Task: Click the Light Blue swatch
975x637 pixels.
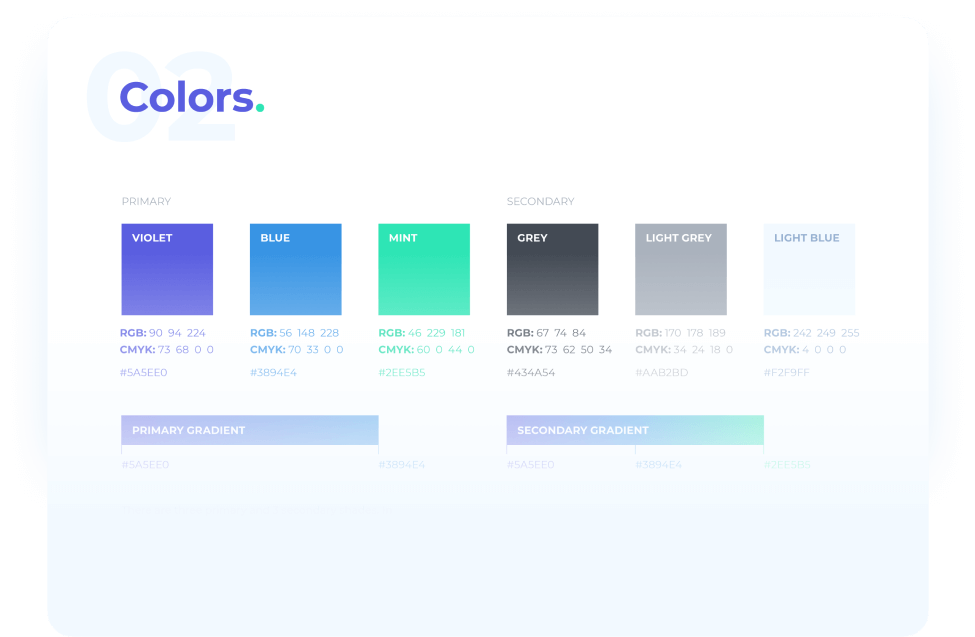Action: [x=809, y=270]
